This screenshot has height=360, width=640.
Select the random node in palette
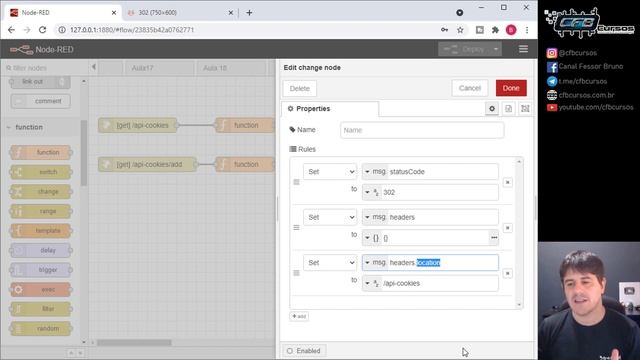pos(41,329)
